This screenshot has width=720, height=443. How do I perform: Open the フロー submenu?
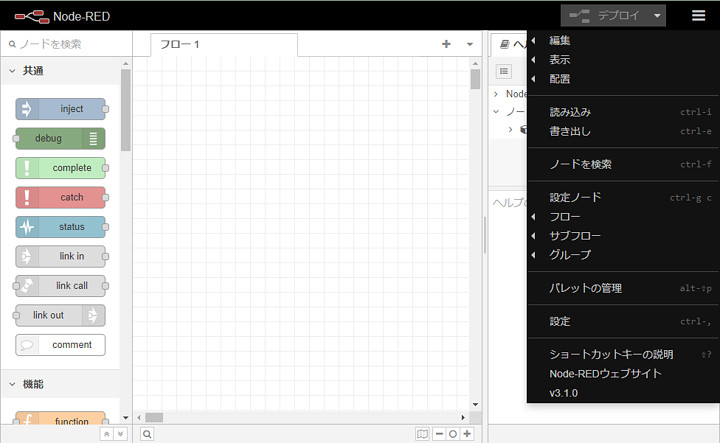point(624,217)
